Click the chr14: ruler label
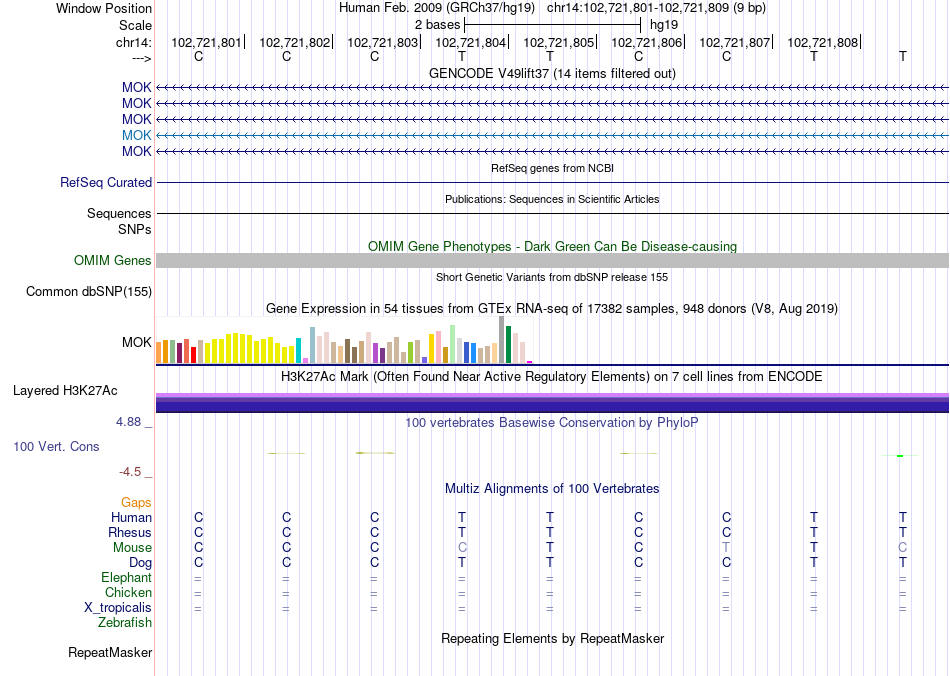 coord(134,42)
